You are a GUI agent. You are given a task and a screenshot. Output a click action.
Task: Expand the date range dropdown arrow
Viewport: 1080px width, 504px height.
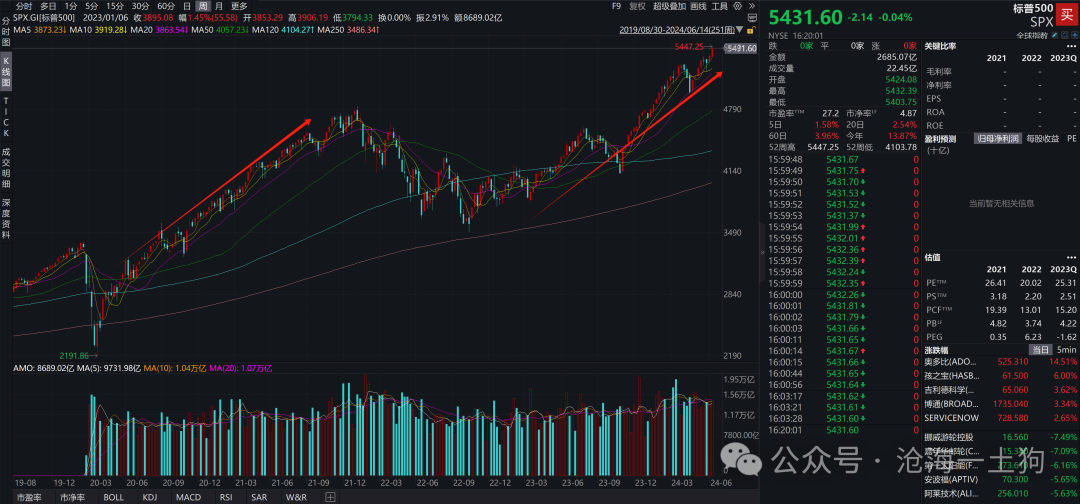click(x=739, y=30)
